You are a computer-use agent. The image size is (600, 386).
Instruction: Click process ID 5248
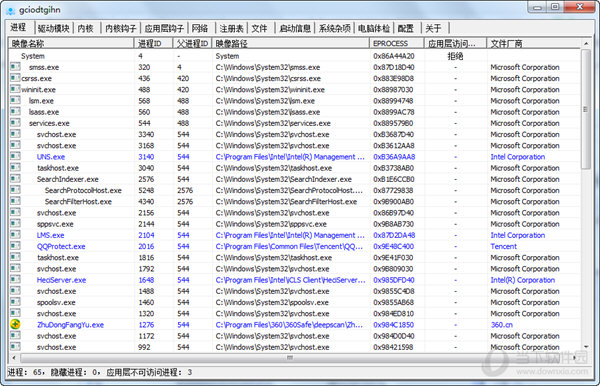coord(146,191)
